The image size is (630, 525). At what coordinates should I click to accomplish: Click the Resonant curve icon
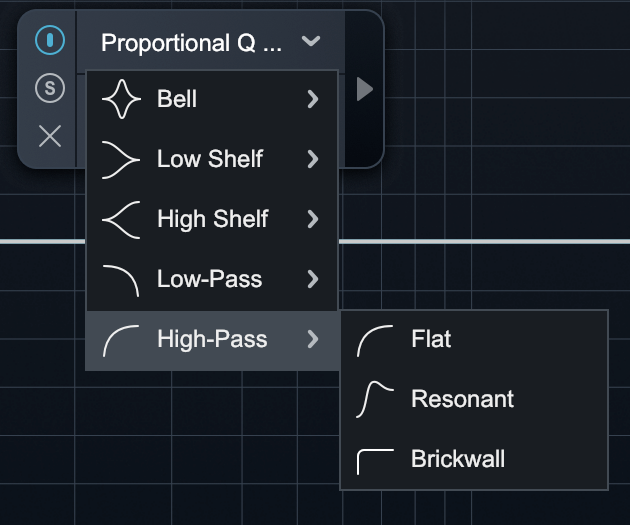tap(375, 399)
